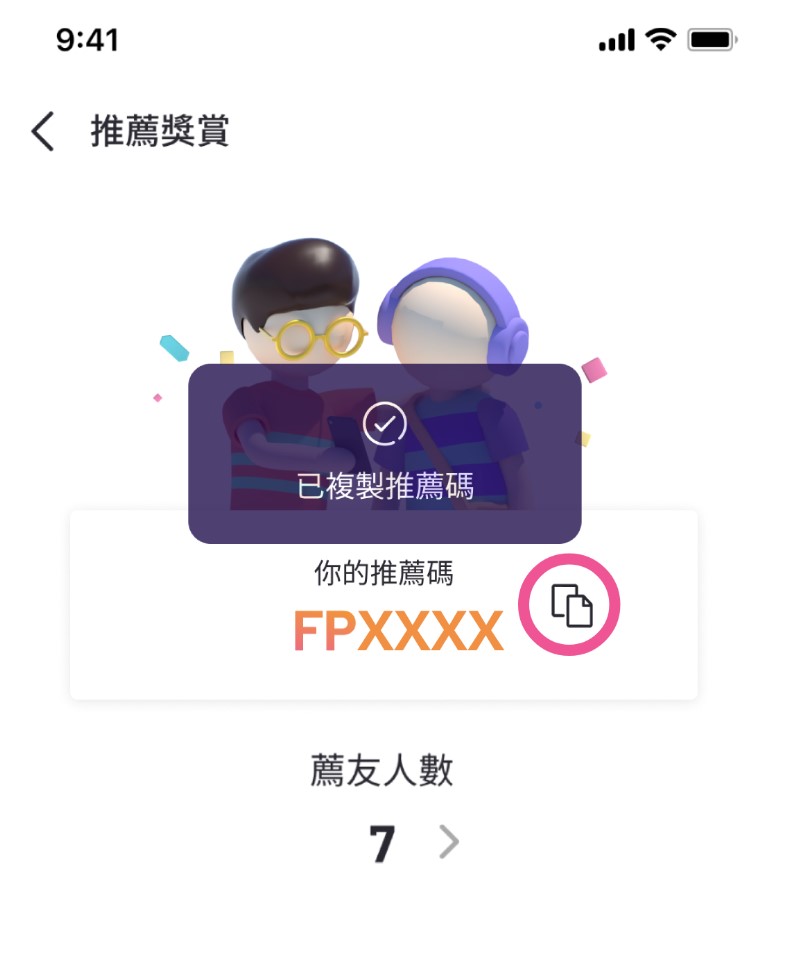Viewport: 785px width, 968px height.
Task: Tap the cellular signal bars icon
Action: (x=617, y=41)
